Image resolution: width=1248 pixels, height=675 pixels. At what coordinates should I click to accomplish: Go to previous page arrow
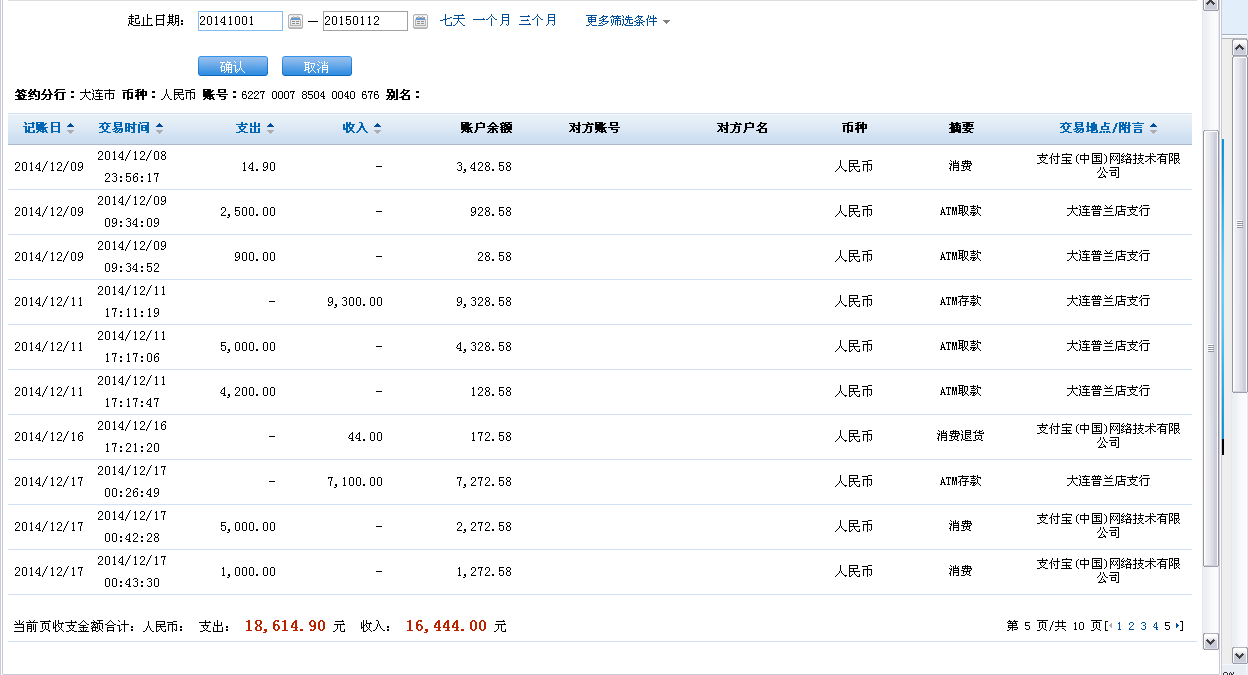coord(1108,626)
